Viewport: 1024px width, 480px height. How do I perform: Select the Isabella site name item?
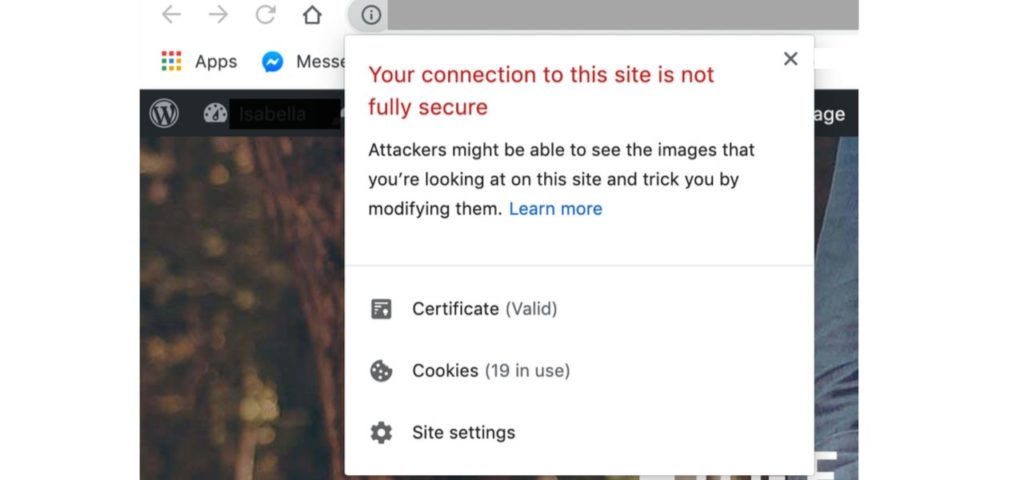[272, 114]
